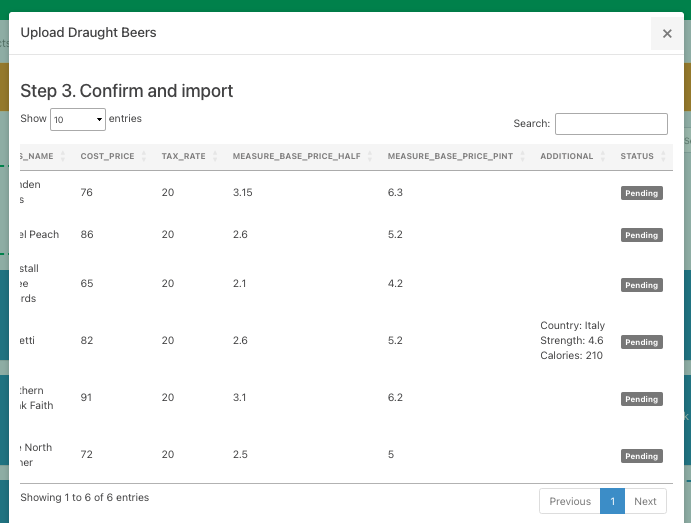Close the Upload Draught Beers dialog
Screen dimensions: 691x523
[x=667, y=34]
